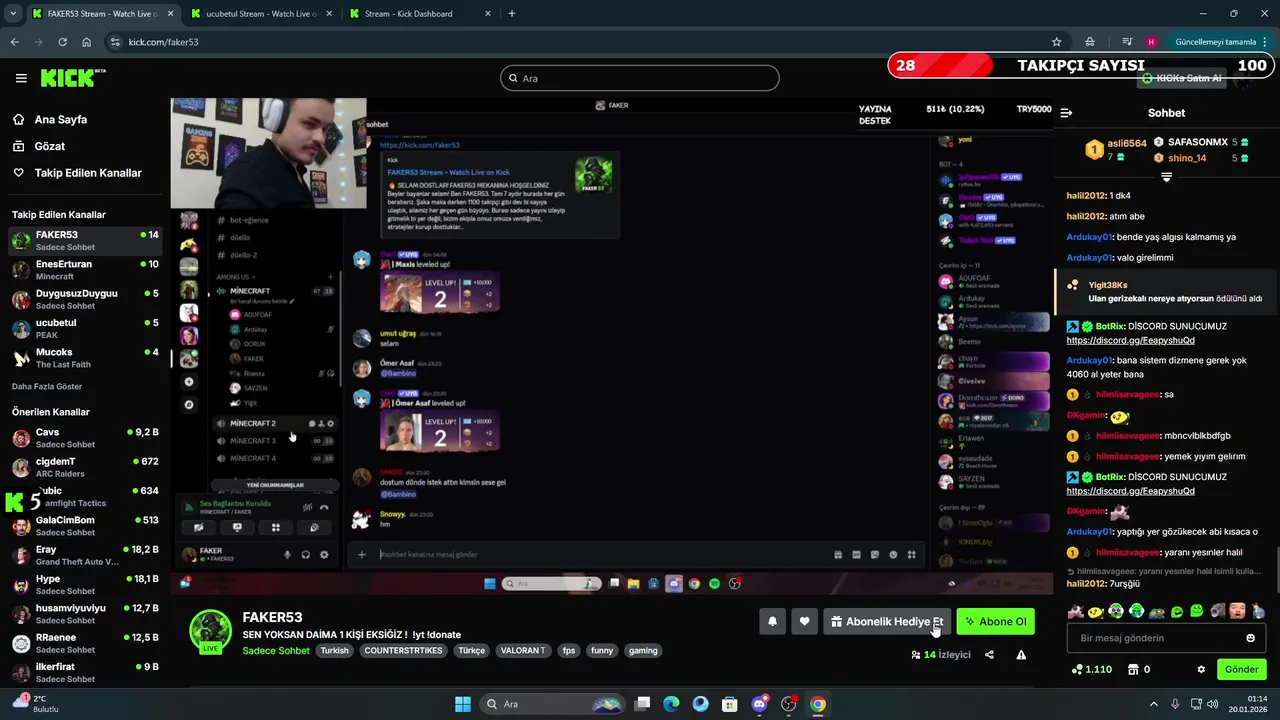The width and height of the screenshot is (1280, 720).
Task: Click Abonelik Hediye Et gift button
Action: (x=886, y=622)
